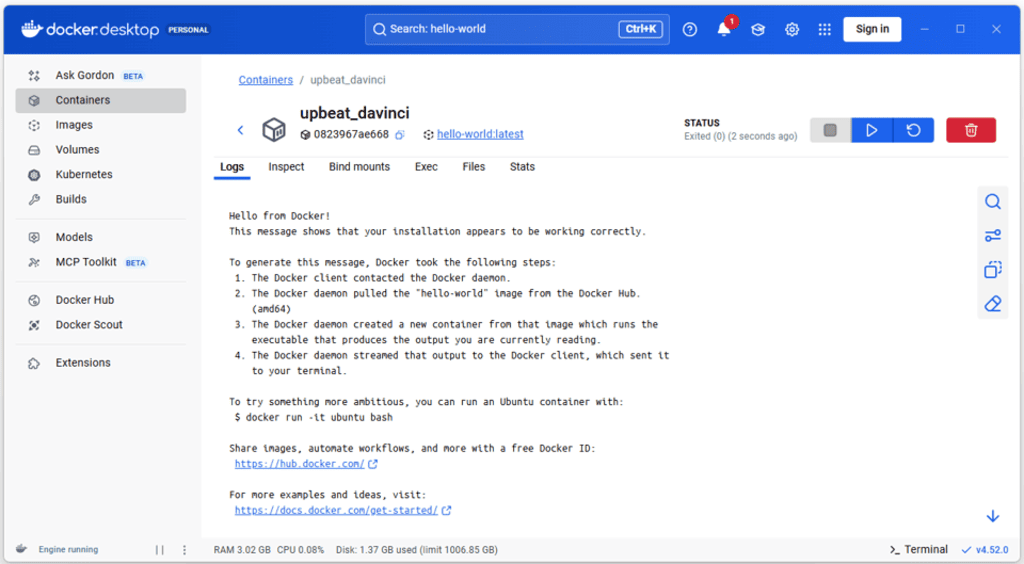The height and width of the screenshot is (564, 1024).
Task: Open https://hub.docker.com/ link
Action: (x=300, y=464)
